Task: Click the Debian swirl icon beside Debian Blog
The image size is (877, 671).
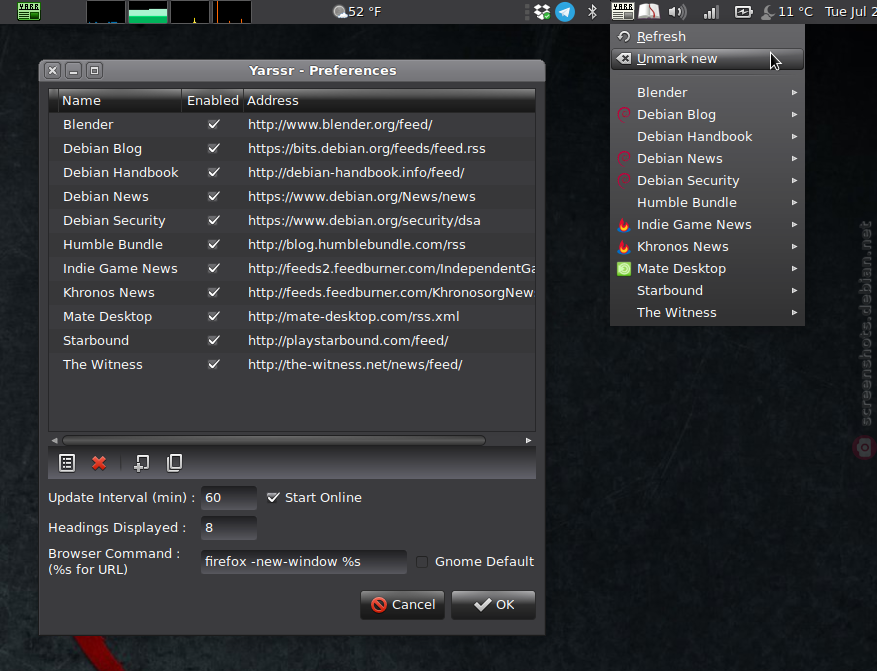Action: click(x=624, y=115)
